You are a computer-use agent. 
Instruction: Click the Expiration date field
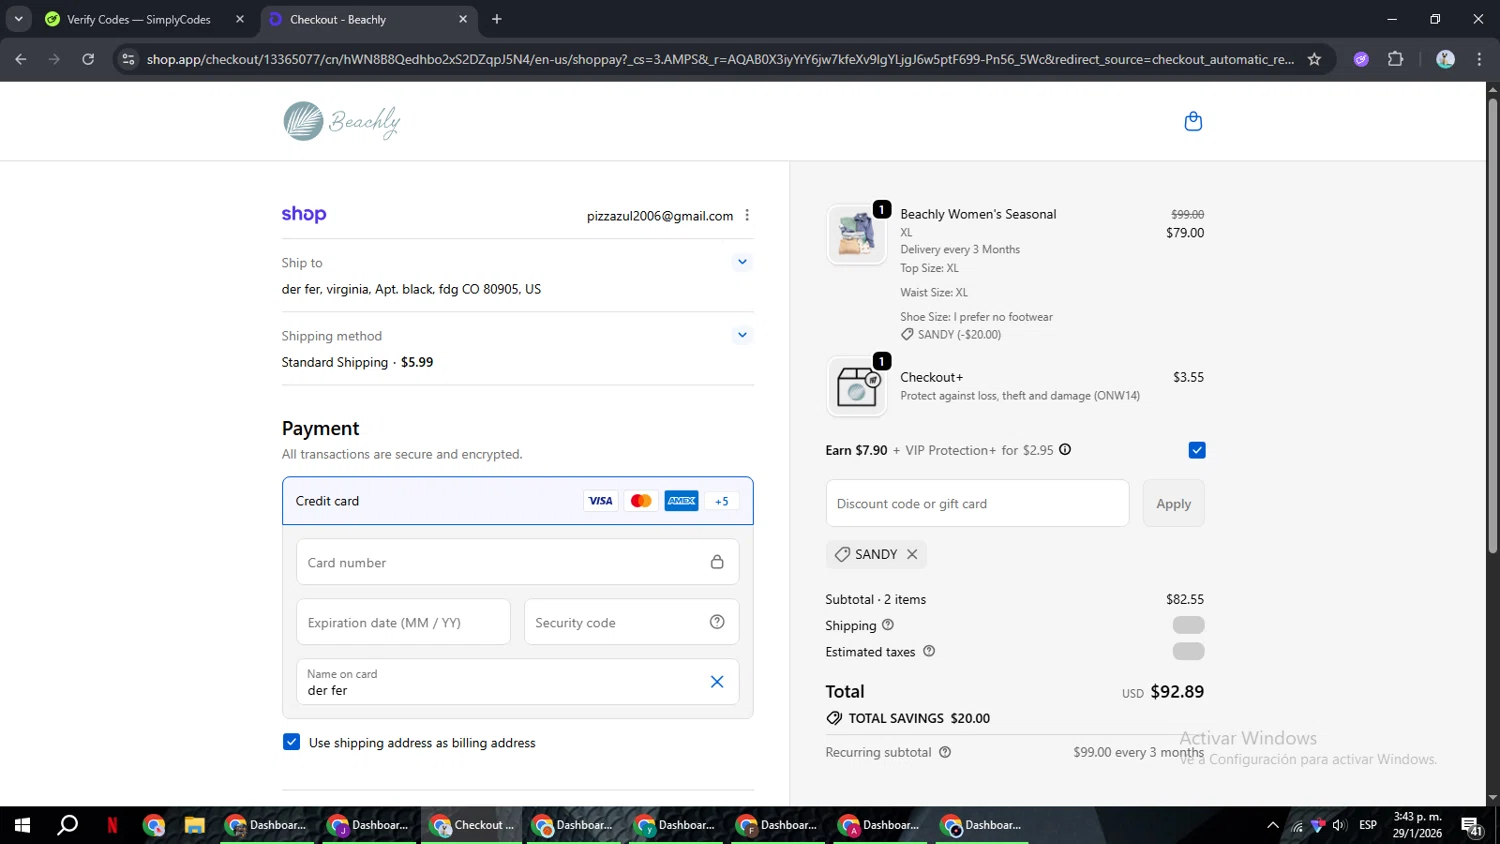tap(403, 622)
